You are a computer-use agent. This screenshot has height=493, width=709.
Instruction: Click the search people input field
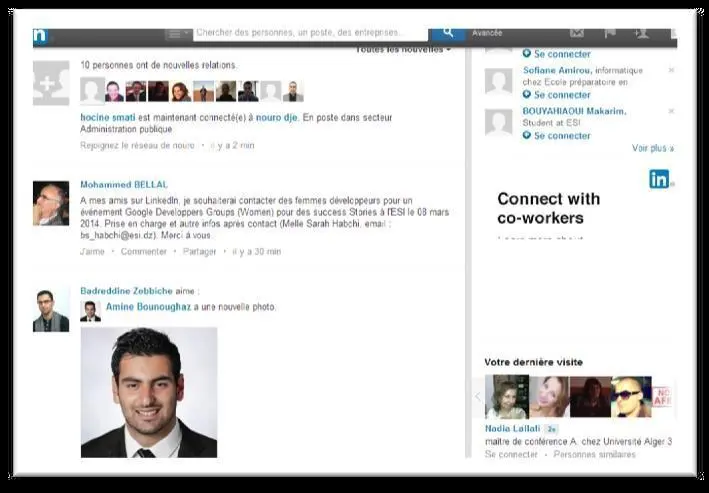click(x=312, y=33)
